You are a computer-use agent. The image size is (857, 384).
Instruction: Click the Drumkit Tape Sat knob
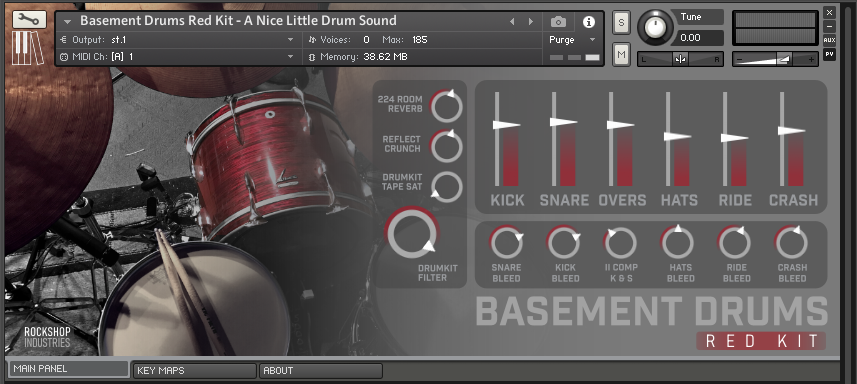tap(447, 187)
